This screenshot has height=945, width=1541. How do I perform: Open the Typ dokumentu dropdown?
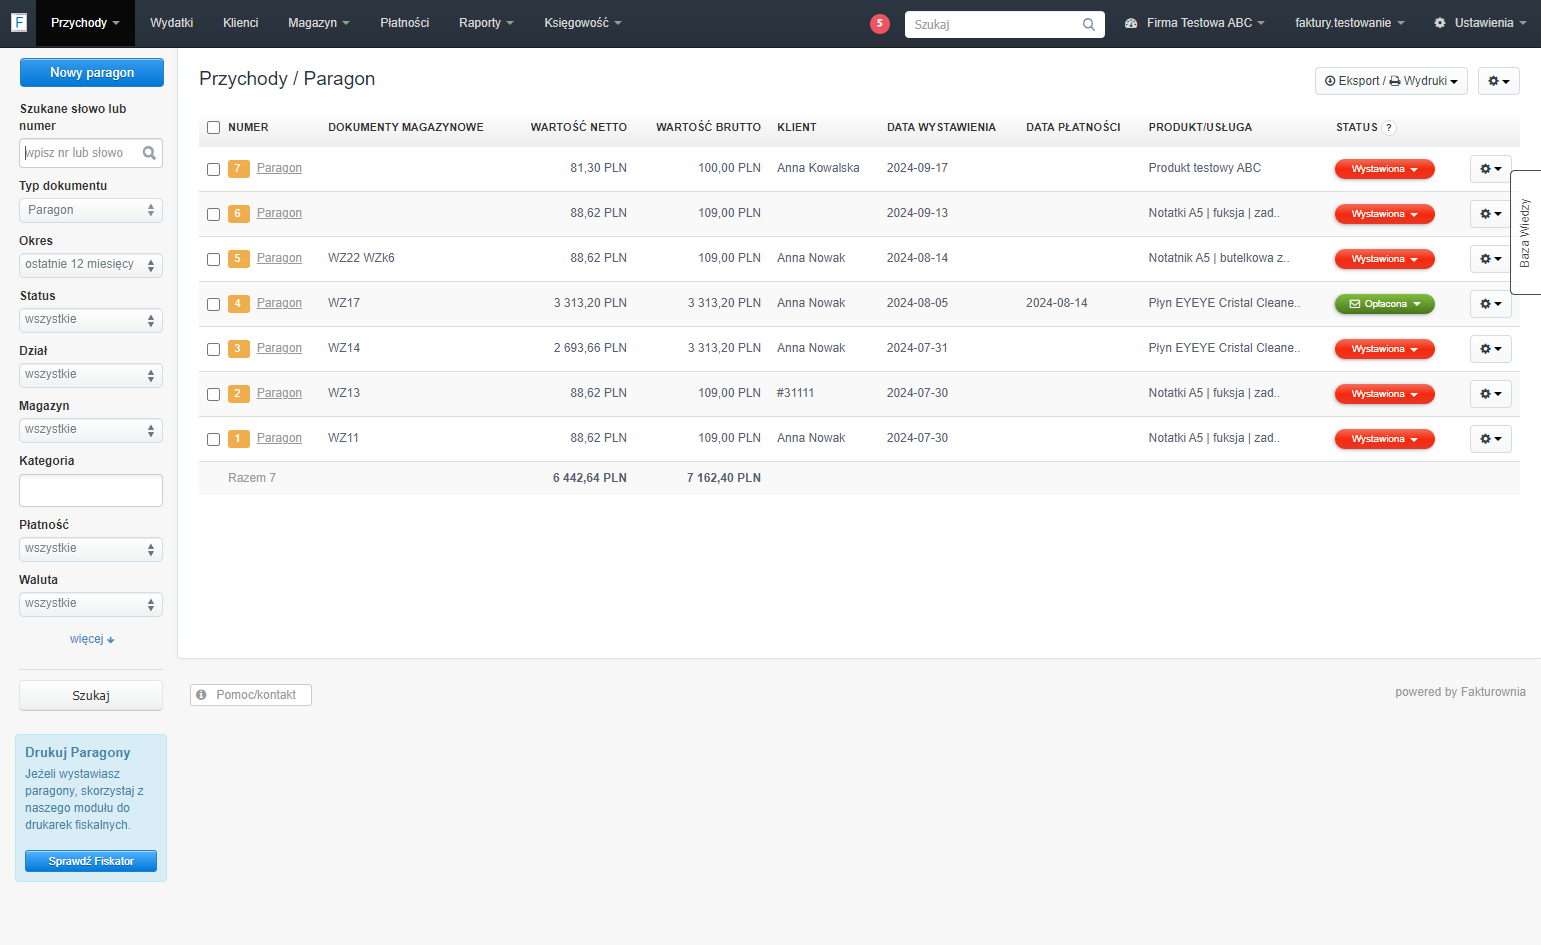click(x=91, y=210)
